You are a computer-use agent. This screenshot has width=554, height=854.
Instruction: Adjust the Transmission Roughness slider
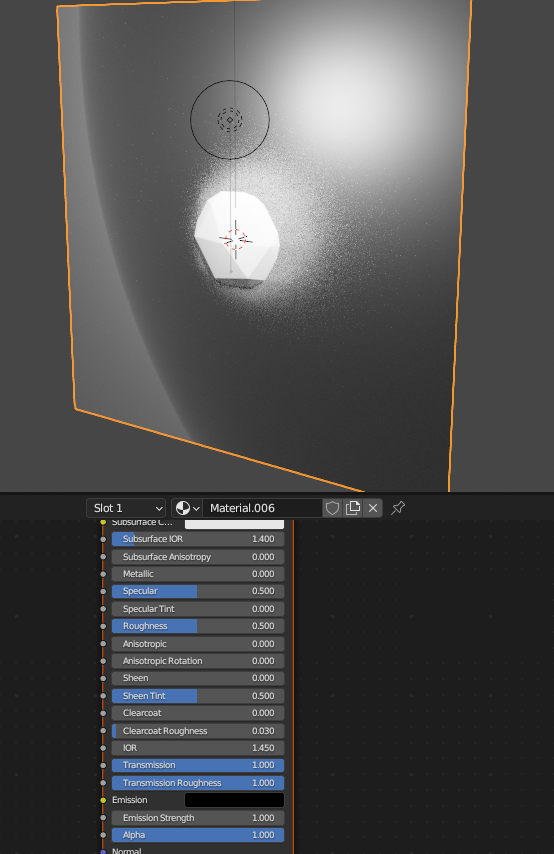(x=198, y=783)
